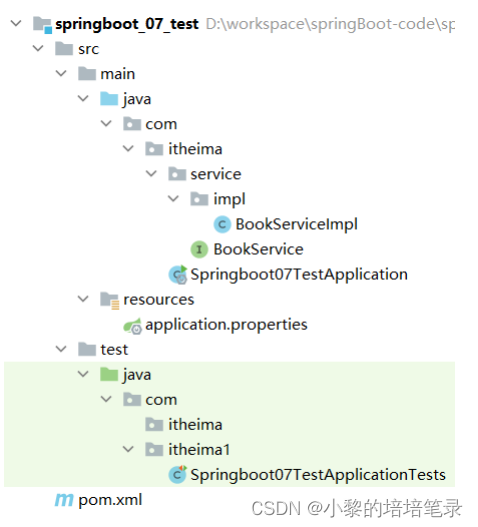Select the BookServiceImpl file

point(296,224)
